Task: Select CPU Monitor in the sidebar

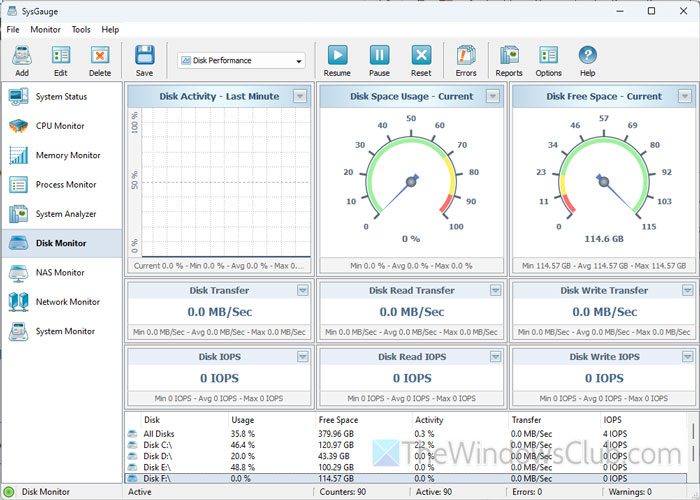Action: (x=62, y=126)
